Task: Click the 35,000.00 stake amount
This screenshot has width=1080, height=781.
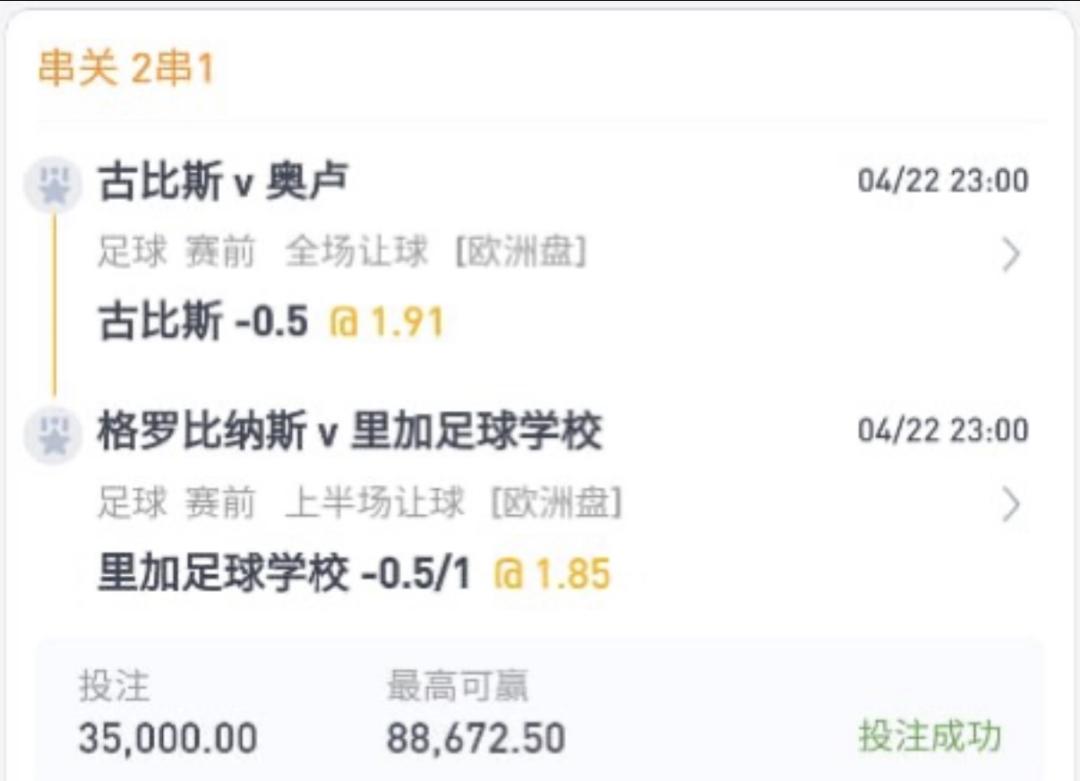Action: click(x=168, y=738)
